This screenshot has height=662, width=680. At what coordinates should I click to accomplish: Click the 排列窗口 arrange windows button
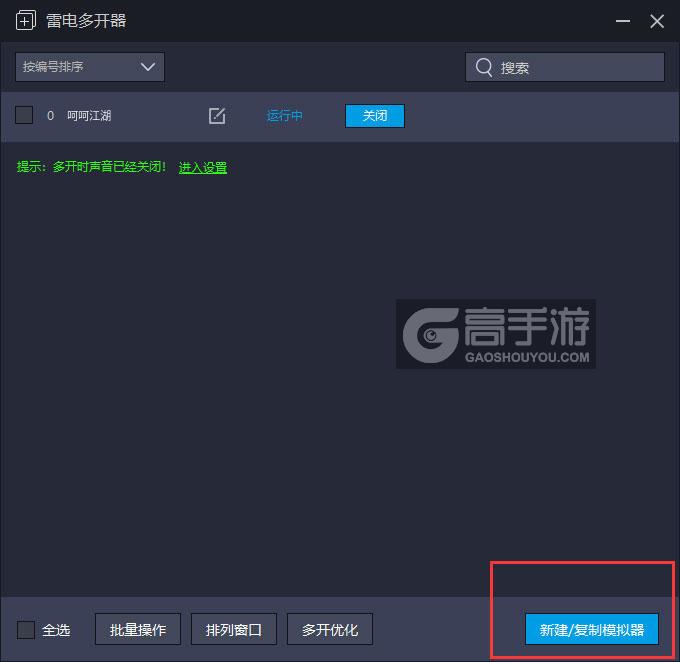(x=234, y=629)
